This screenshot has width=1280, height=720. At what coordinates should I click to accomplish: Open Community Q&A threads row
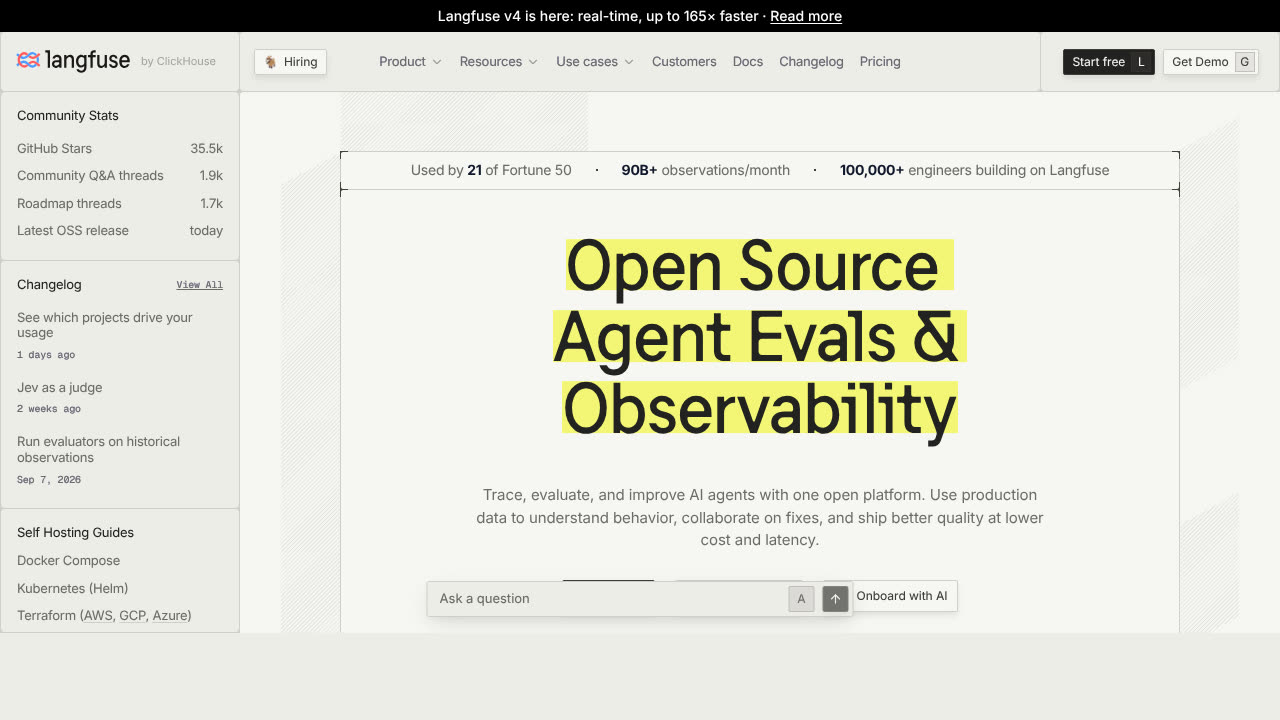tap(120, 176)
